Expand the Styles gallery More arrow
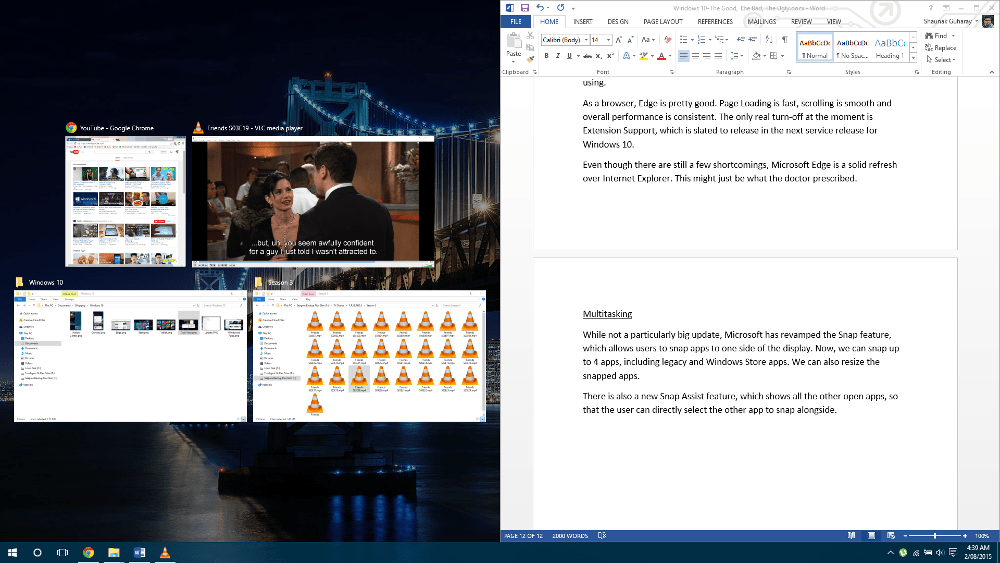The height and width of the screenshot is (563, 1000). tap(913, 58)
